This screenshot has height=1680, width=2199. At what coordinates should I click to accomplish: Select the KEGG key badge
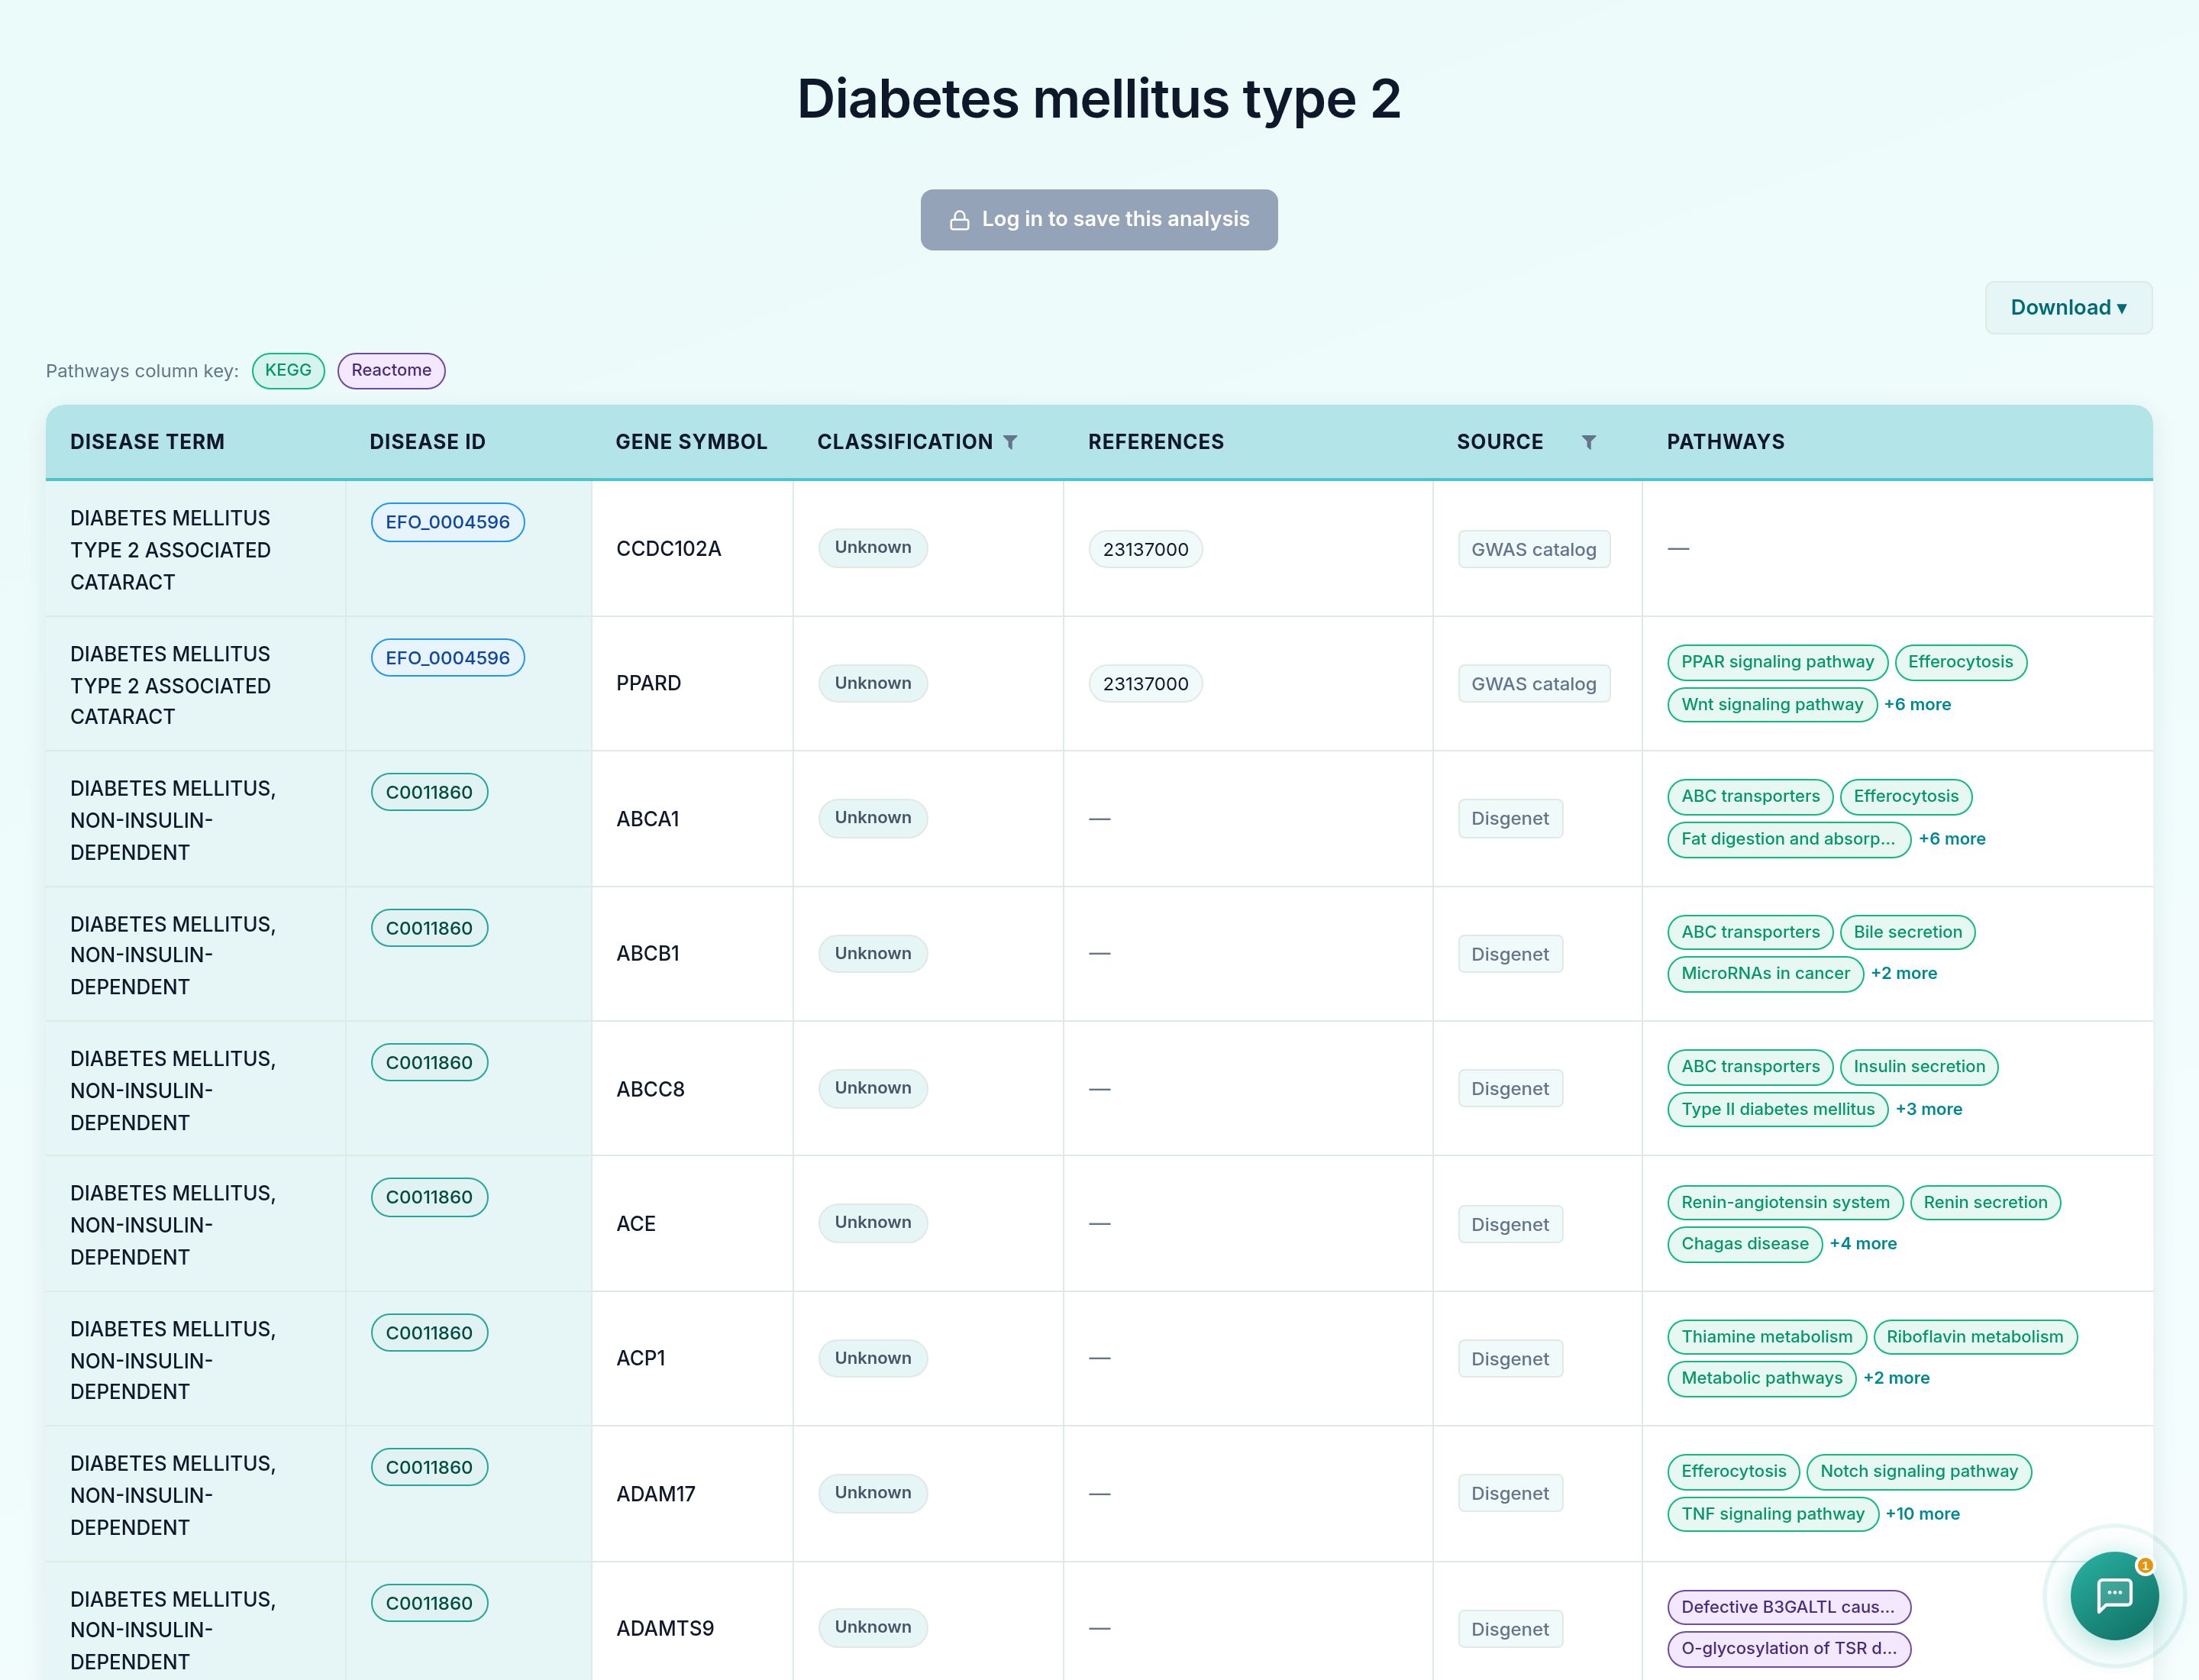288,370
